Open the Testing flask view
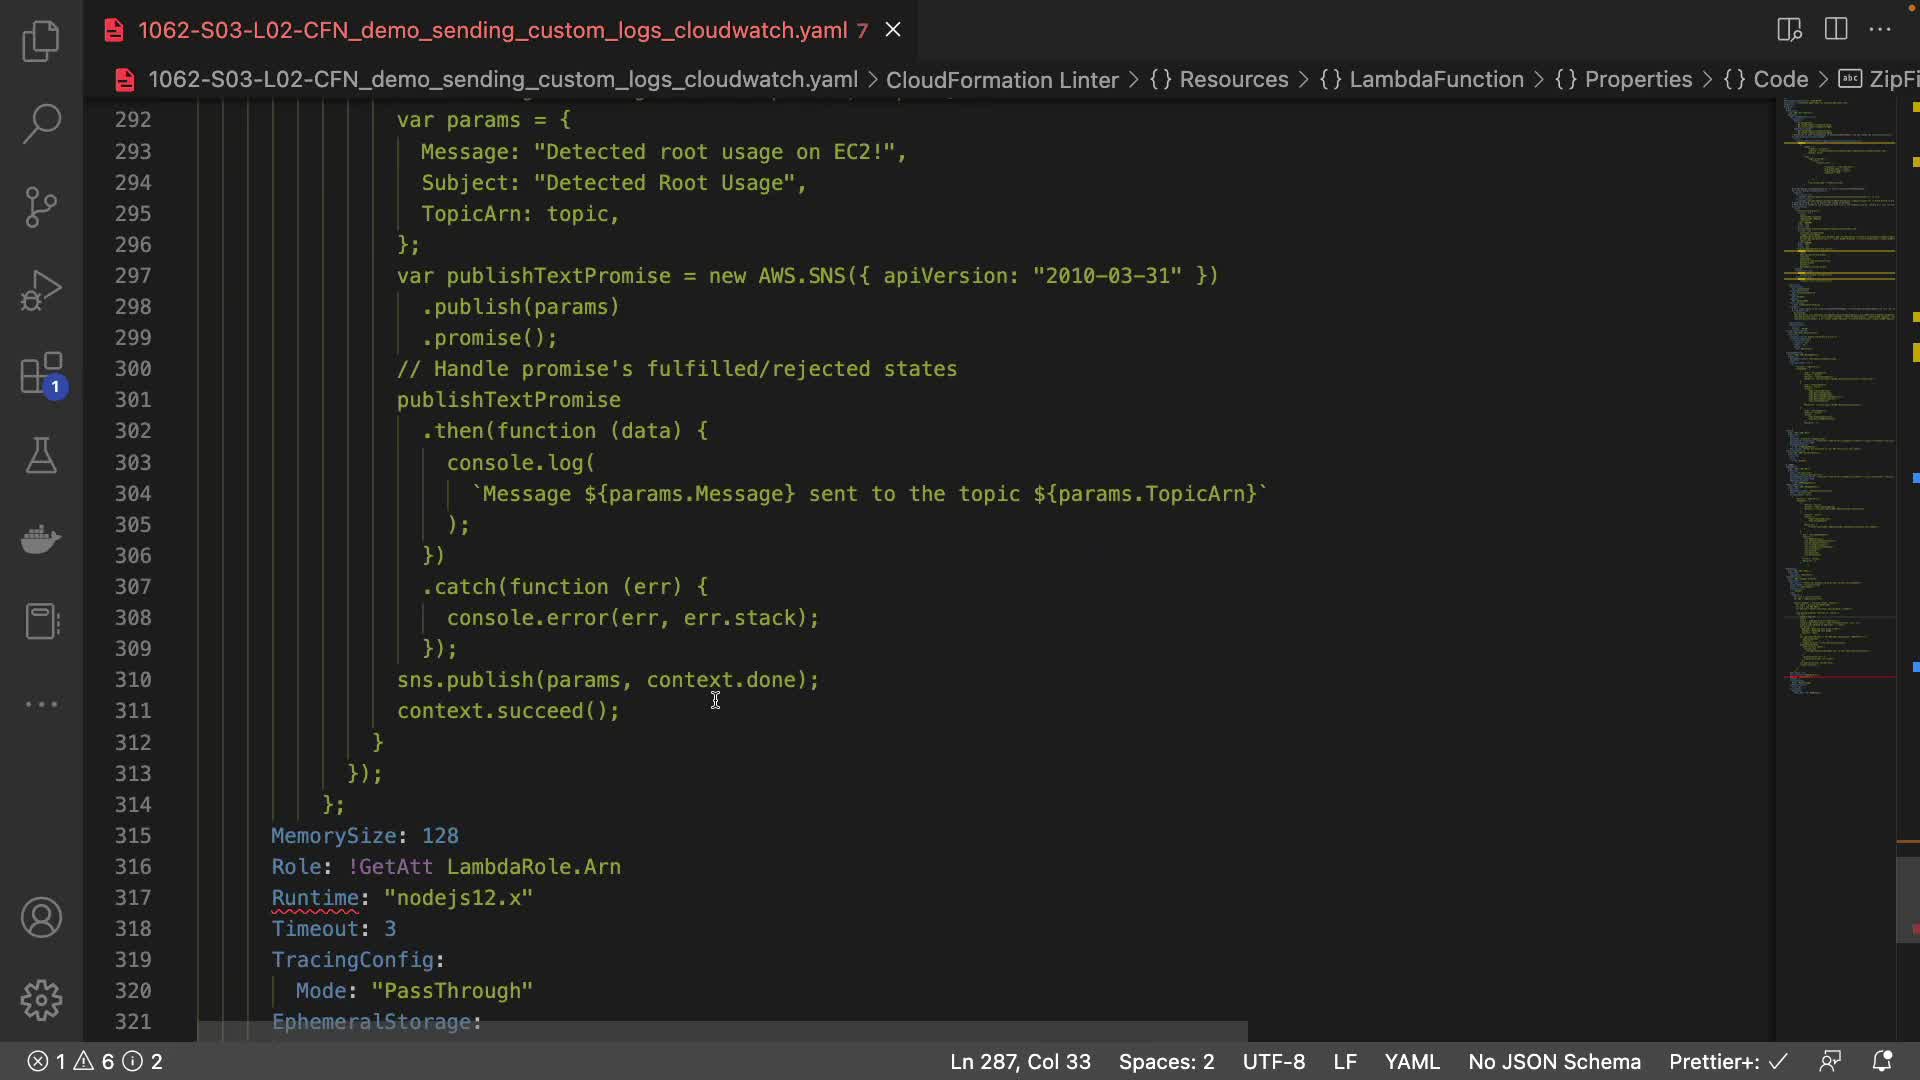The image size is (1920, 1080). pyautogui.click(x=41, y=456)
